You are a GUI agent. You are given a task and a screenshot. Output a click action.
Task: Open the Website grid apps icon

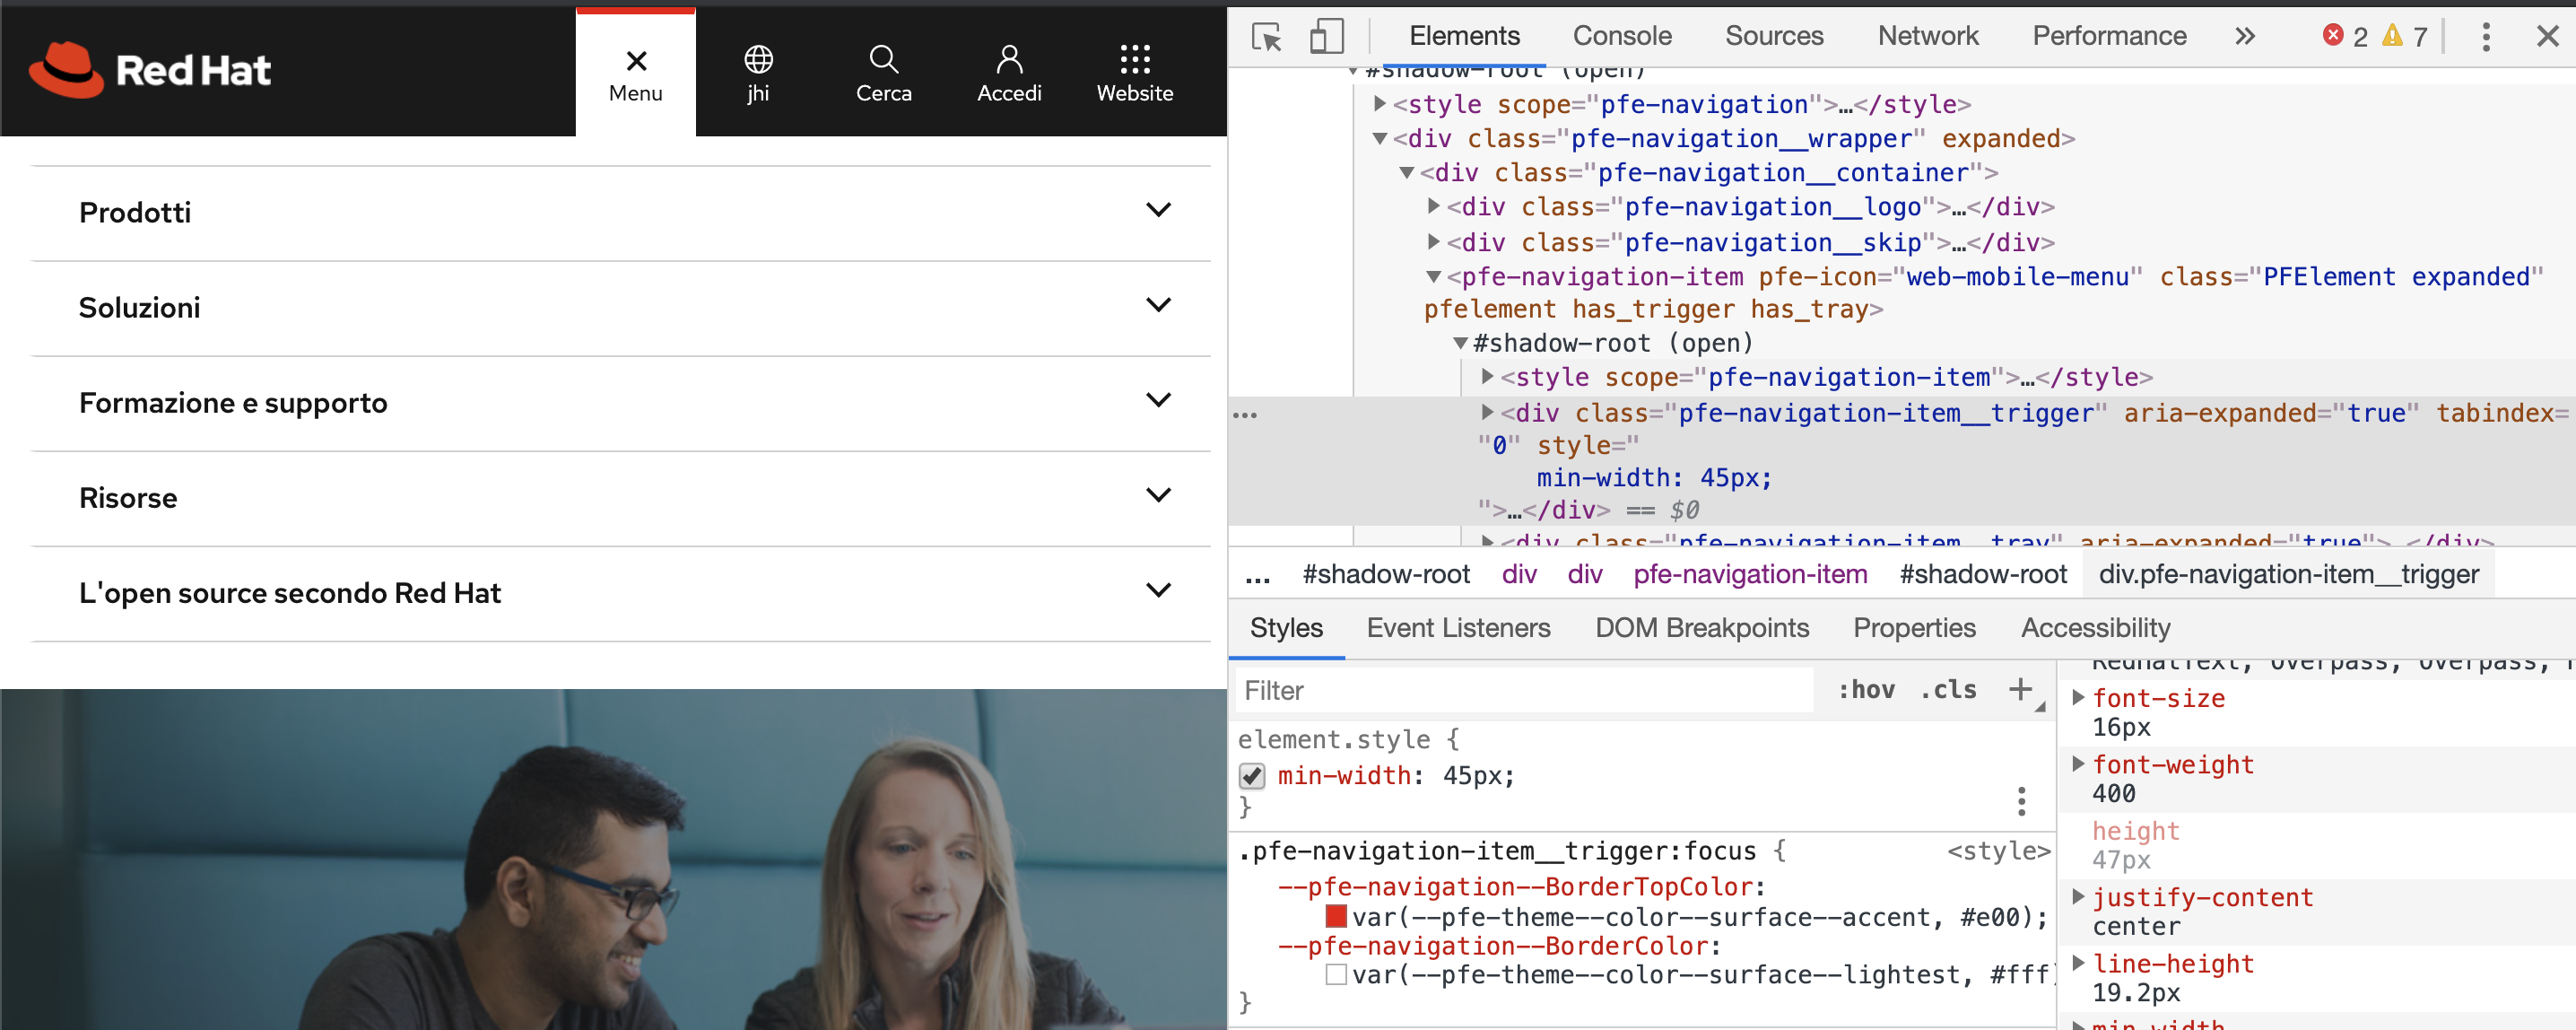[1134, 60]
